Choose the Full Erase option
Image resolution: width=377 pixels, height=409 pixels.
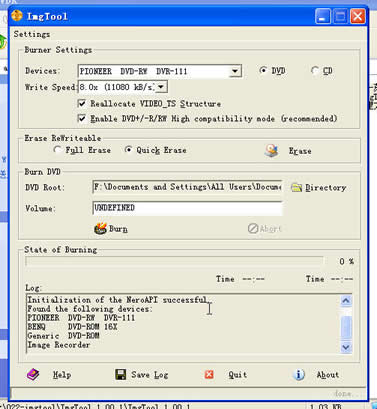coord(57,150)
